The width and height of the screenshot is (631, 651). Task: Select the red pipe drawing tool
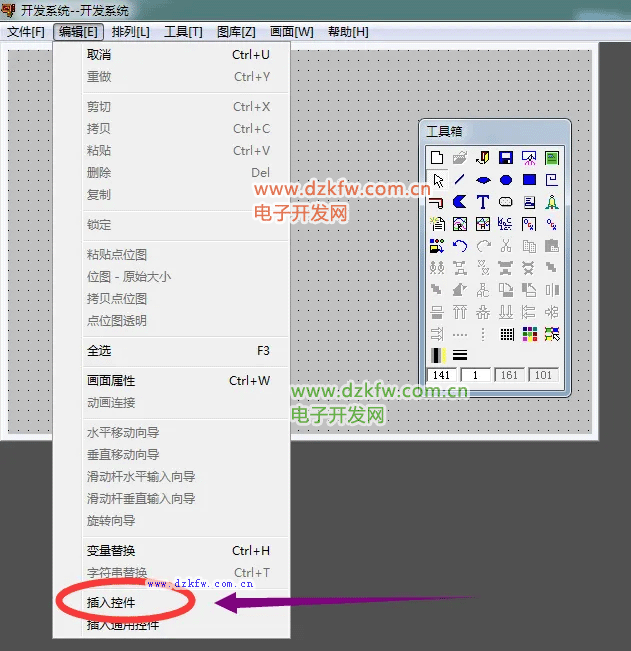coord(437,202)
